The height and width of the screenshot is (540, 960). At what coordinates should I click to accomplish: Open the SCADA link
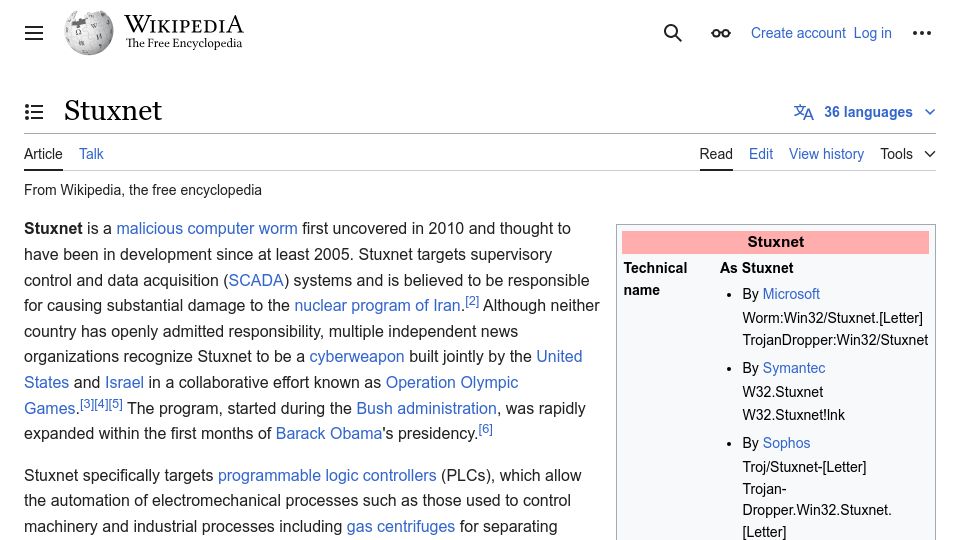(256, 280)
